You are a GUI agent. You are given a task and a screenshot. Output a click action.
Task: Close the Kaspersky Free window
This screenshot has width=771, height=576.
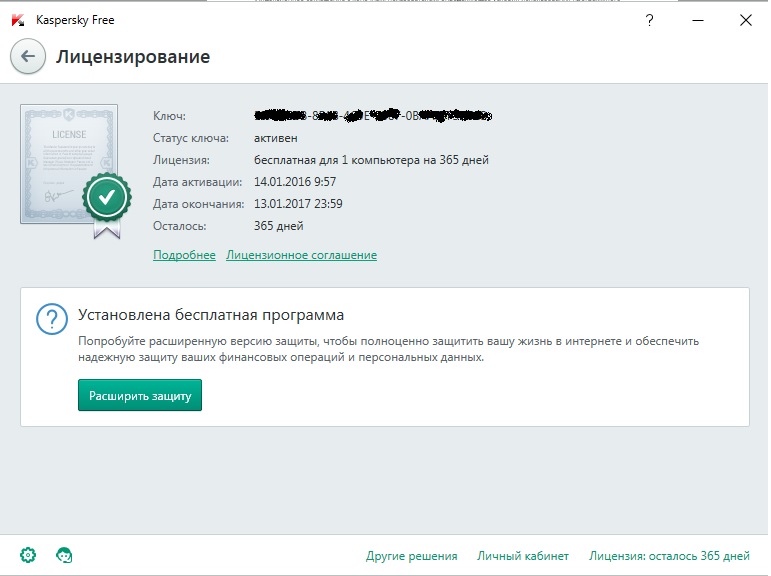pos(746,20)
